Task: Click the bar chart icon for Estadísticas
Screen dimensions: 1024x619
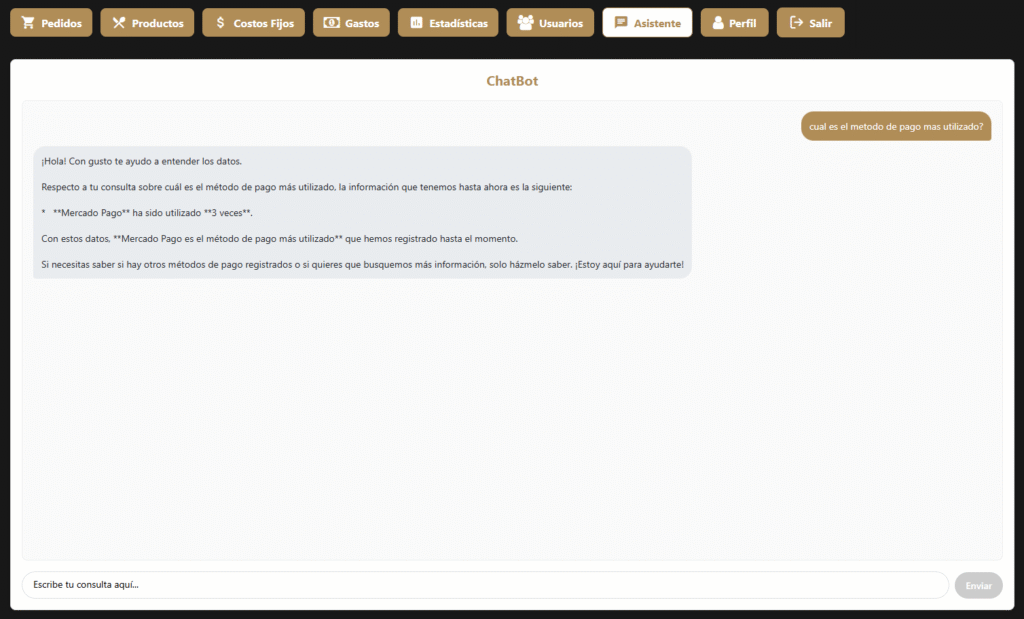Action: point(416,23)
